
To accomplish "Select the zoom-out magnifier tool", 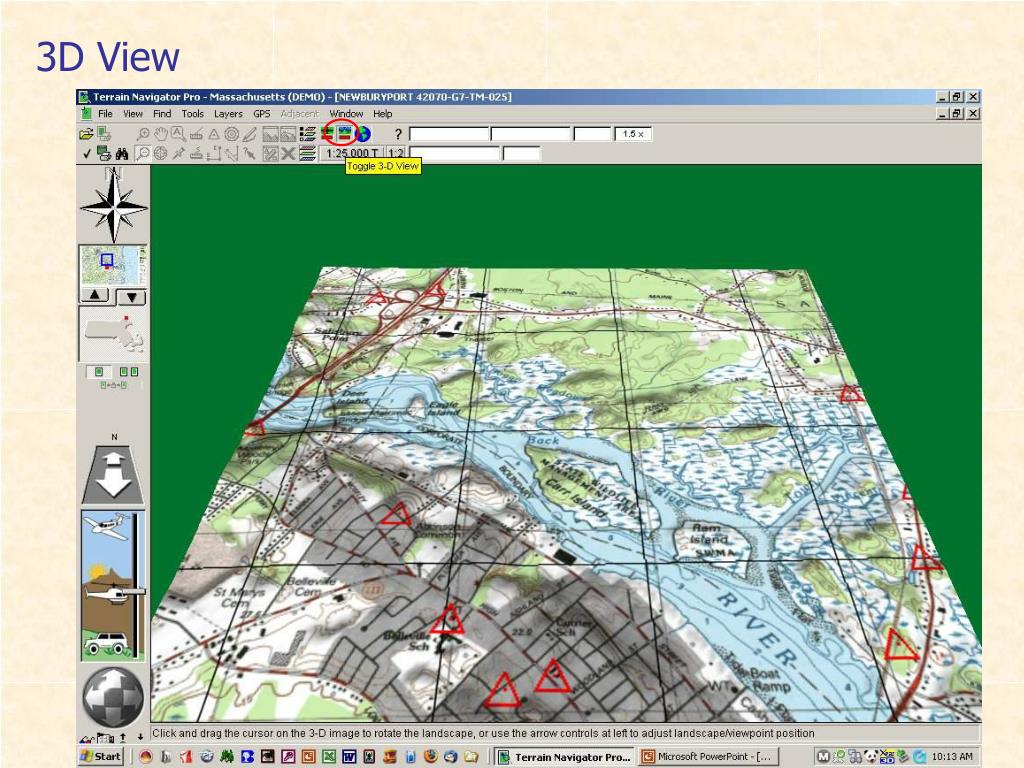I will coord(142,153).
